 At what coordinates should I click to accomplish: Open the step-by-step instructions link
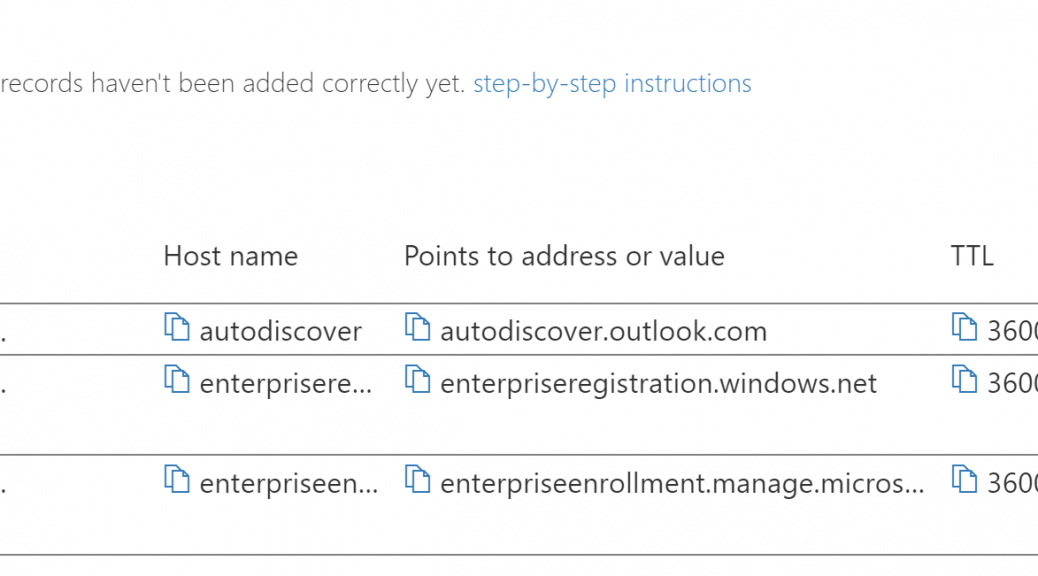click(x=612, y=84)
